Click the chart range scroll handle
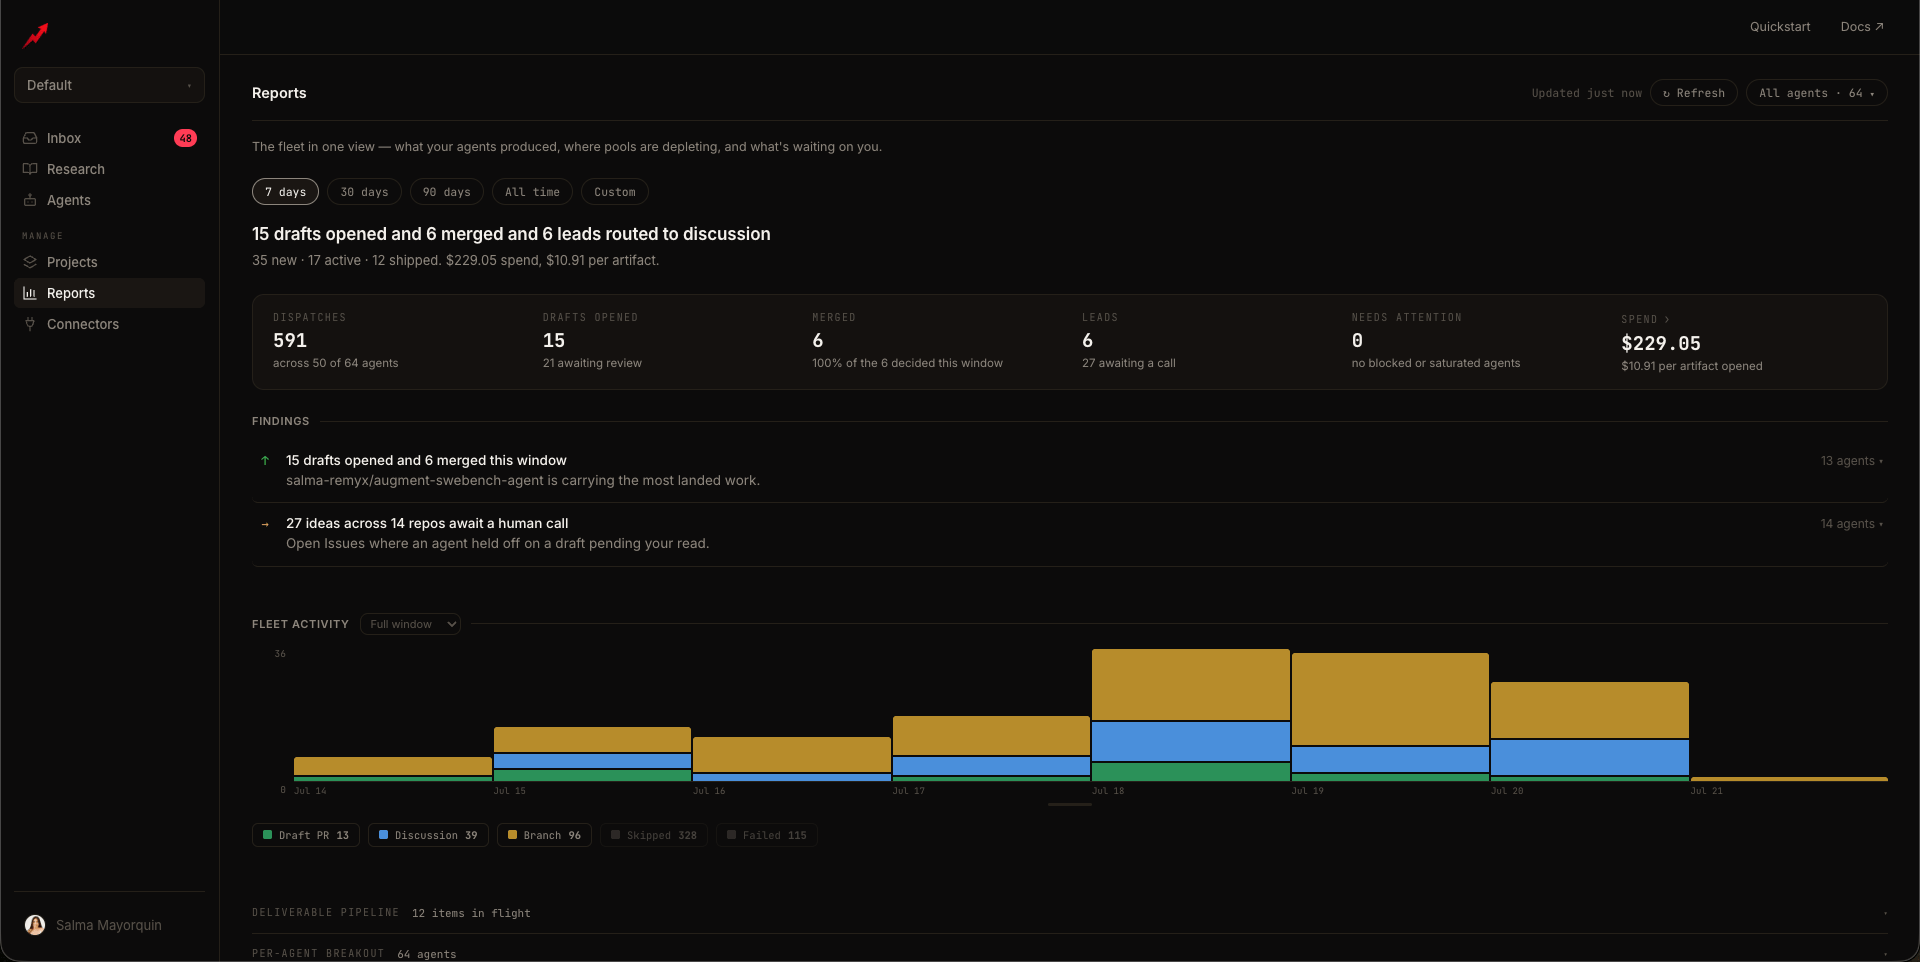 [1069, 804]
